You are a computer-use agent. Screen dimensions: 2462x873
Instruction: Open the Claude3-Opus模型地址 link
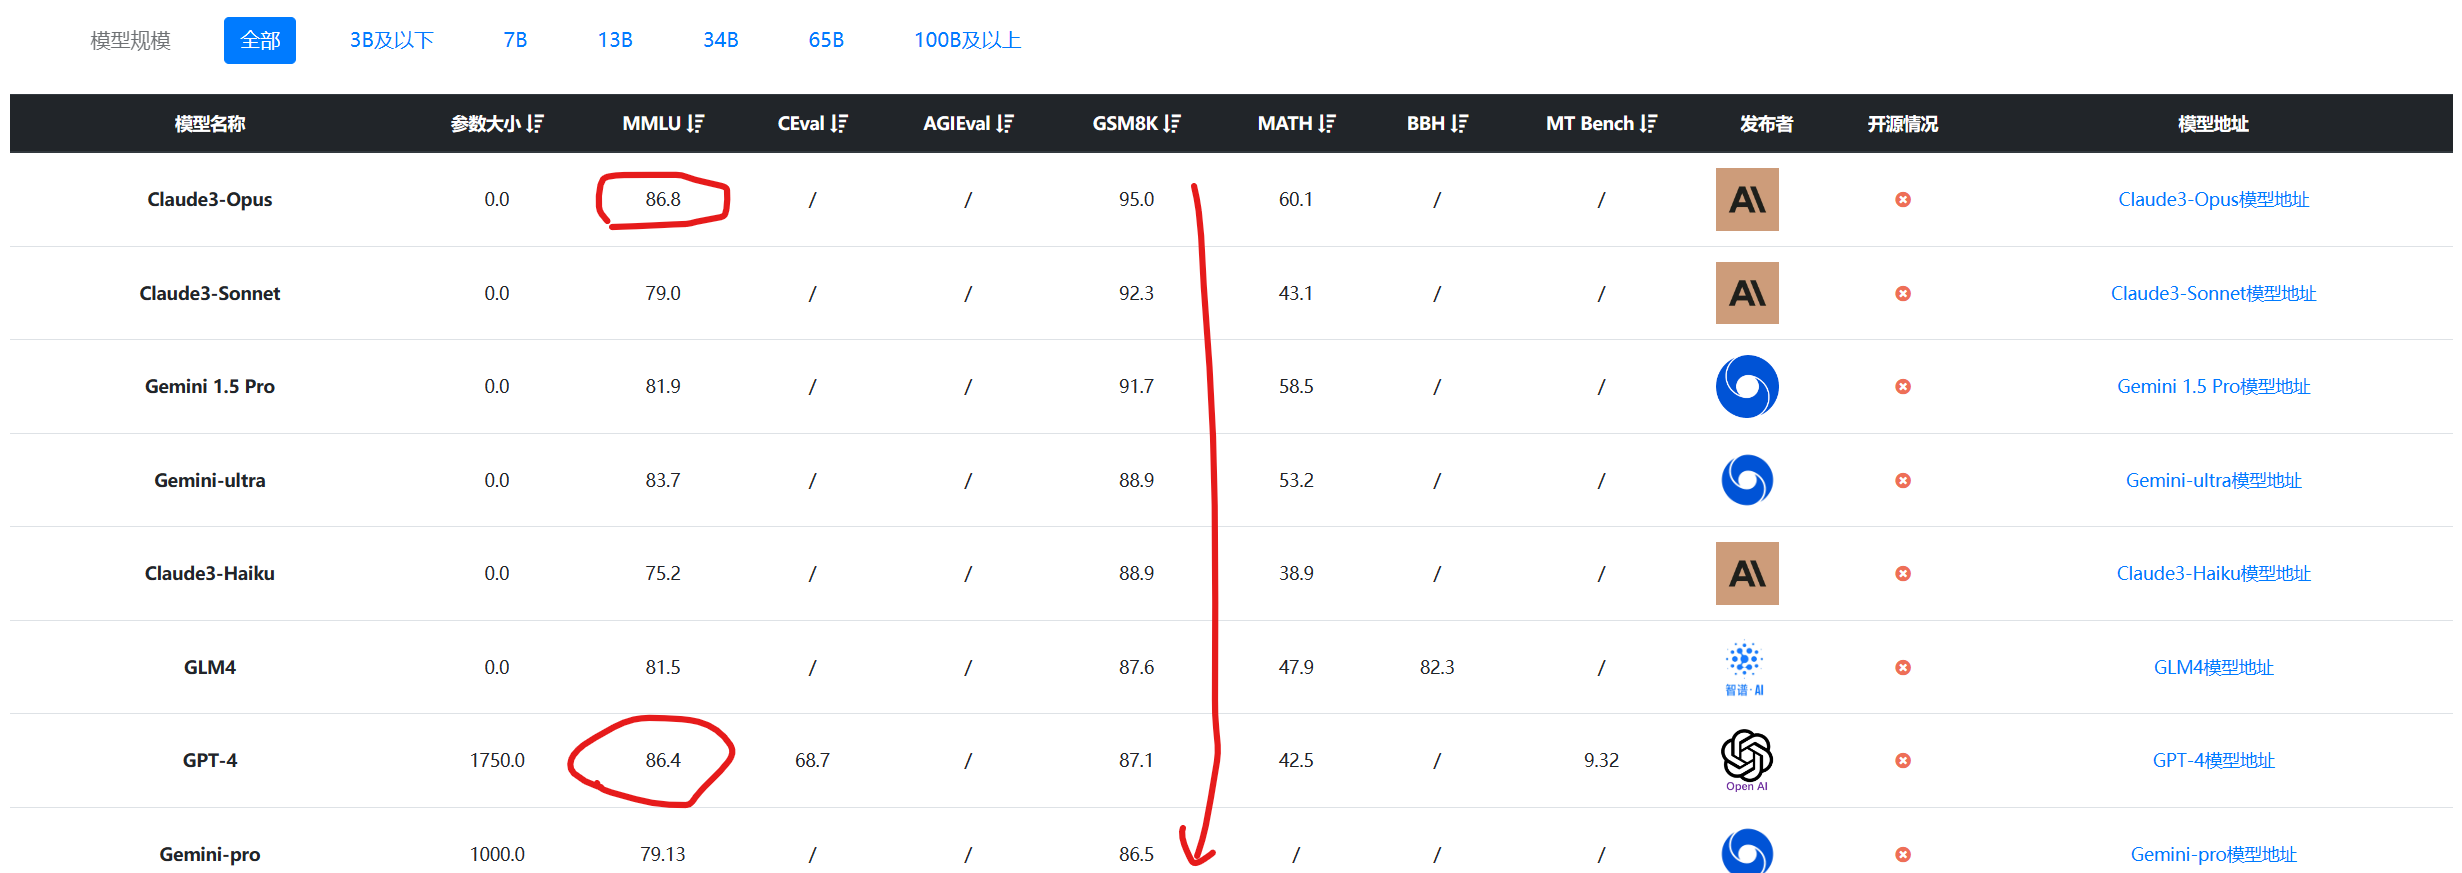[2213, 199]
